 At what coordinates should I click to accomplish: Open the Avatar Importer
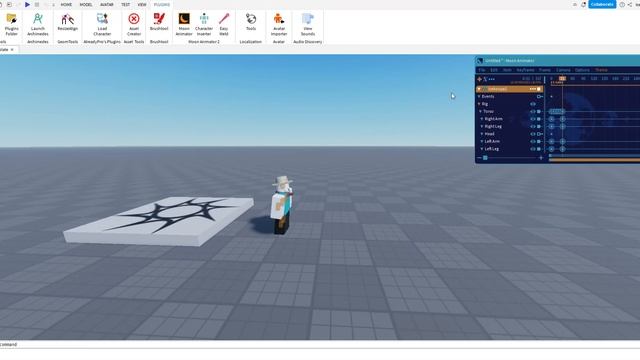click(x=279, y=24)
